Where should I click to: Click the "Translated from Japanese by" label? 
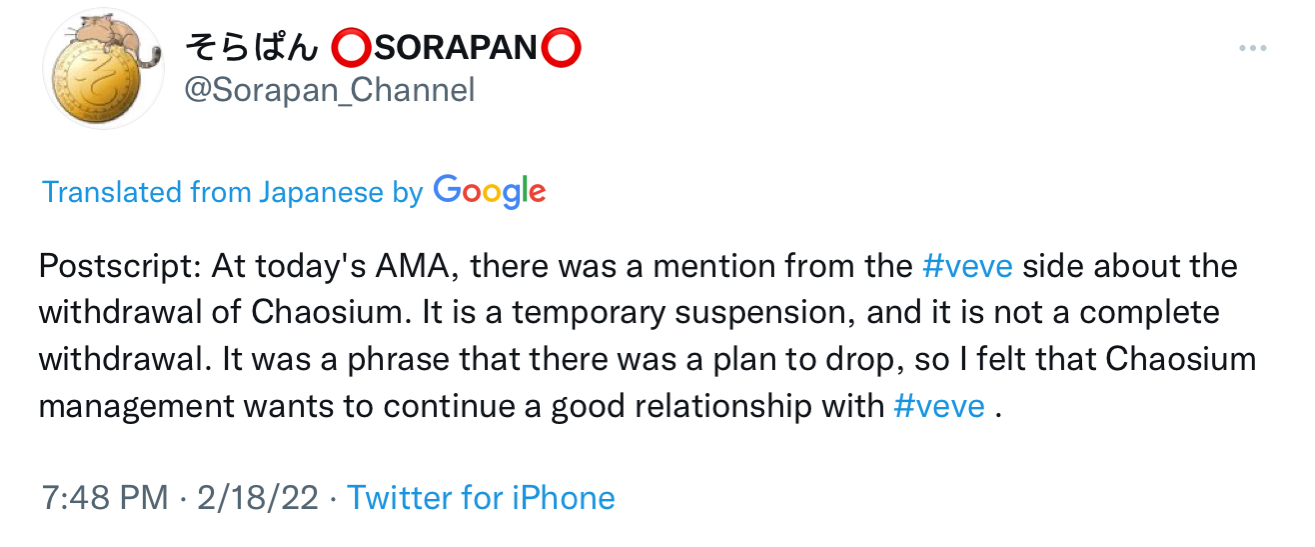(x=232, y=192)
